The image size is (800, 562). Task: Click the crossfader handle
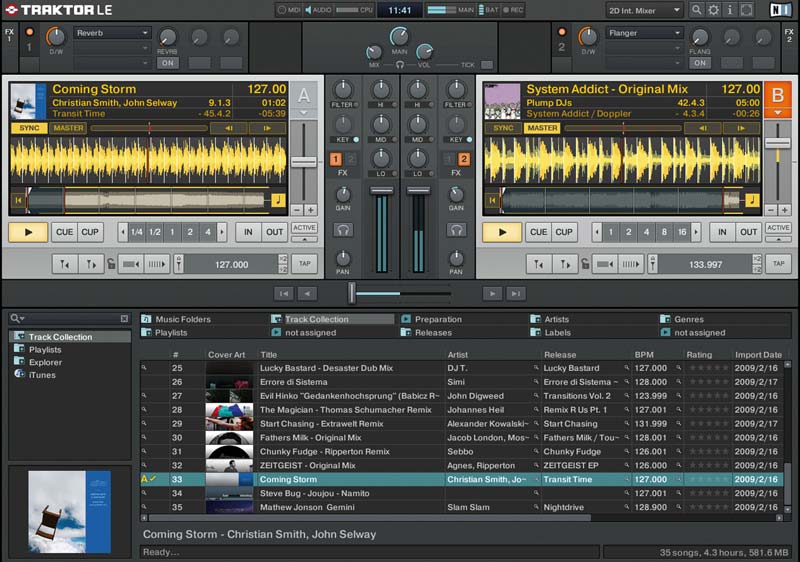(x=351, y=293)
